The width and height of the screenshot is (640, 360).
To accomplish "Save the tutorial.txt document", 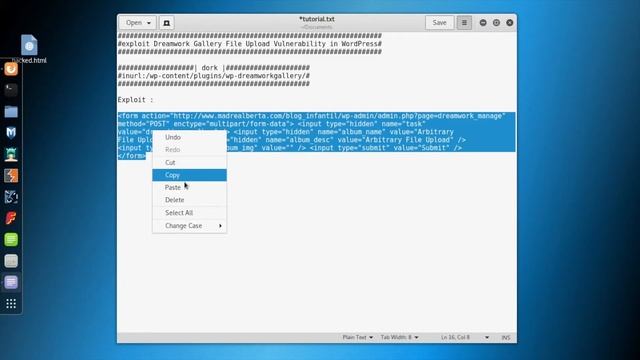I will point(439,23).
